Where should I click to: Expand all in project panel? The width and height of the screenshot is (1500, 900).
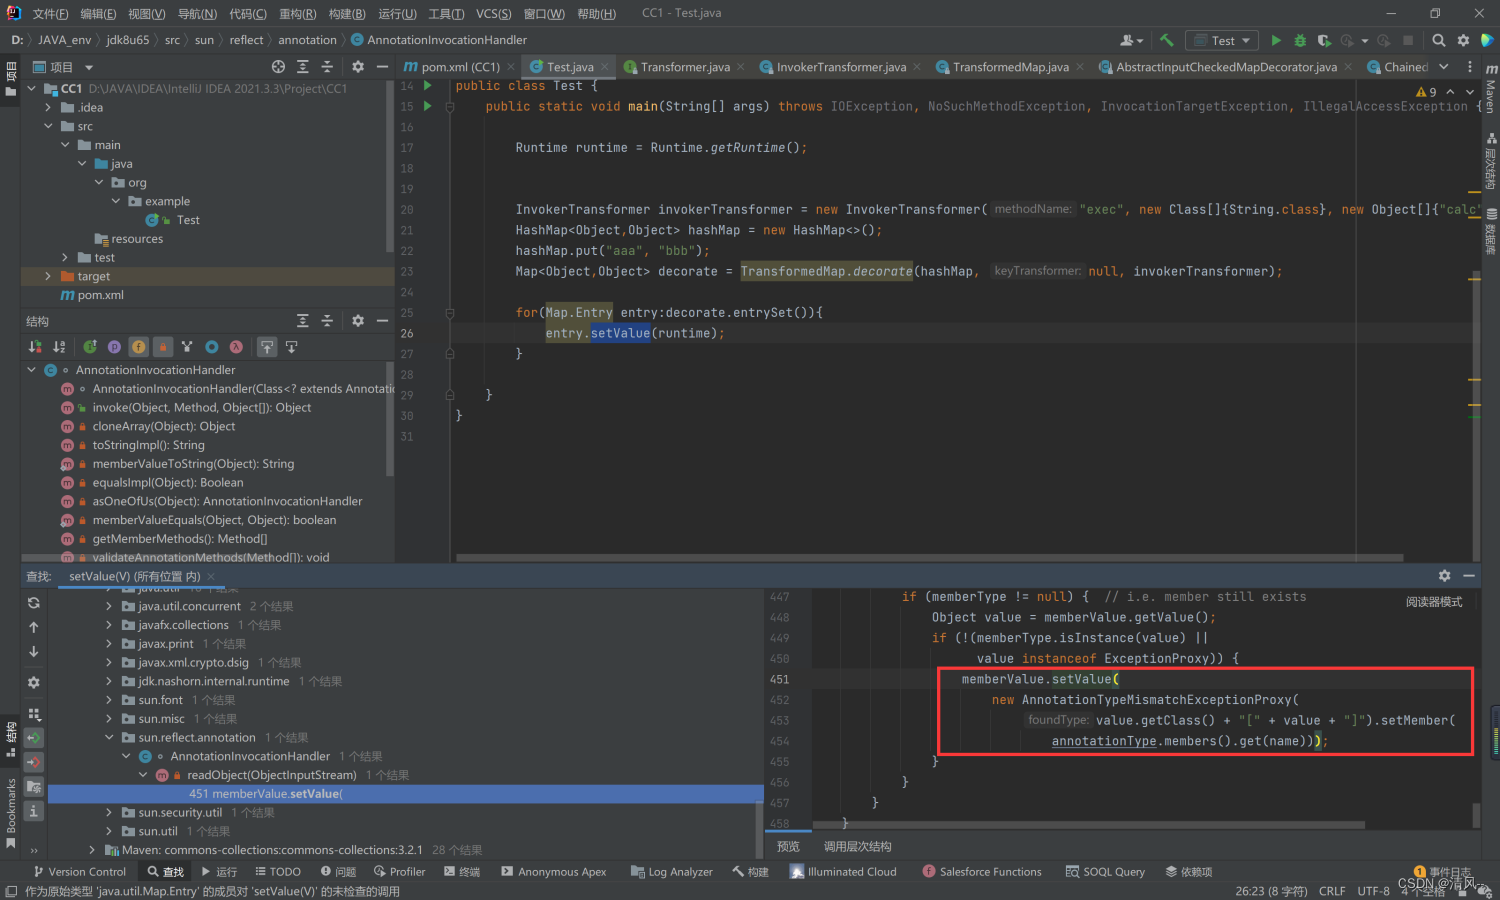303,67
